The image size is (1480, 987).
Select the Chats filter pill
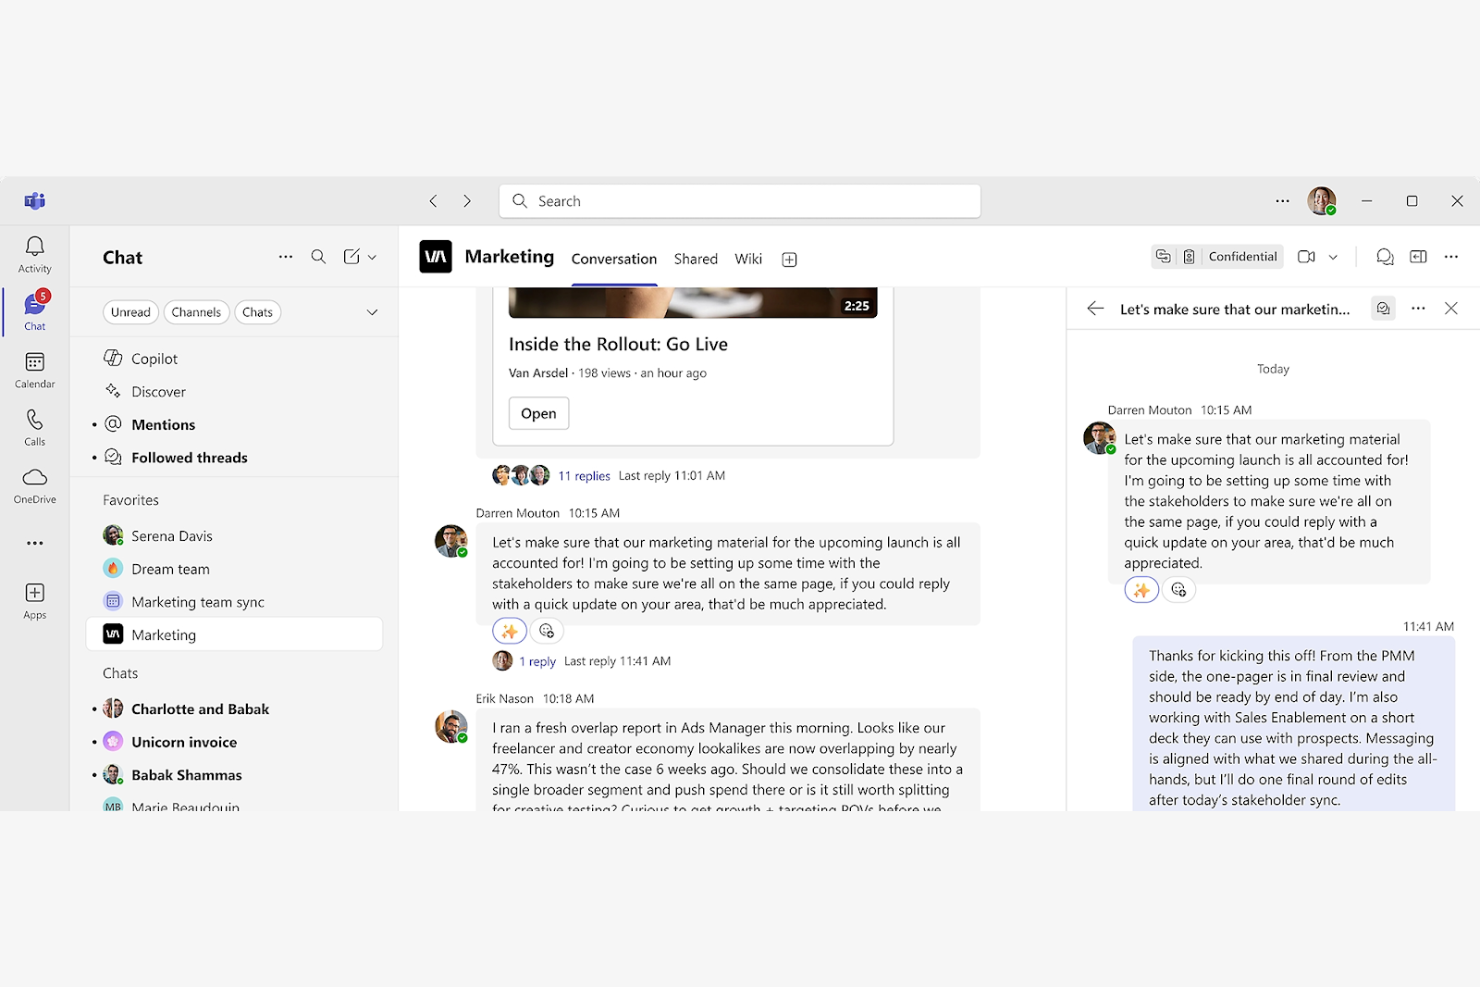coord(257,311)
